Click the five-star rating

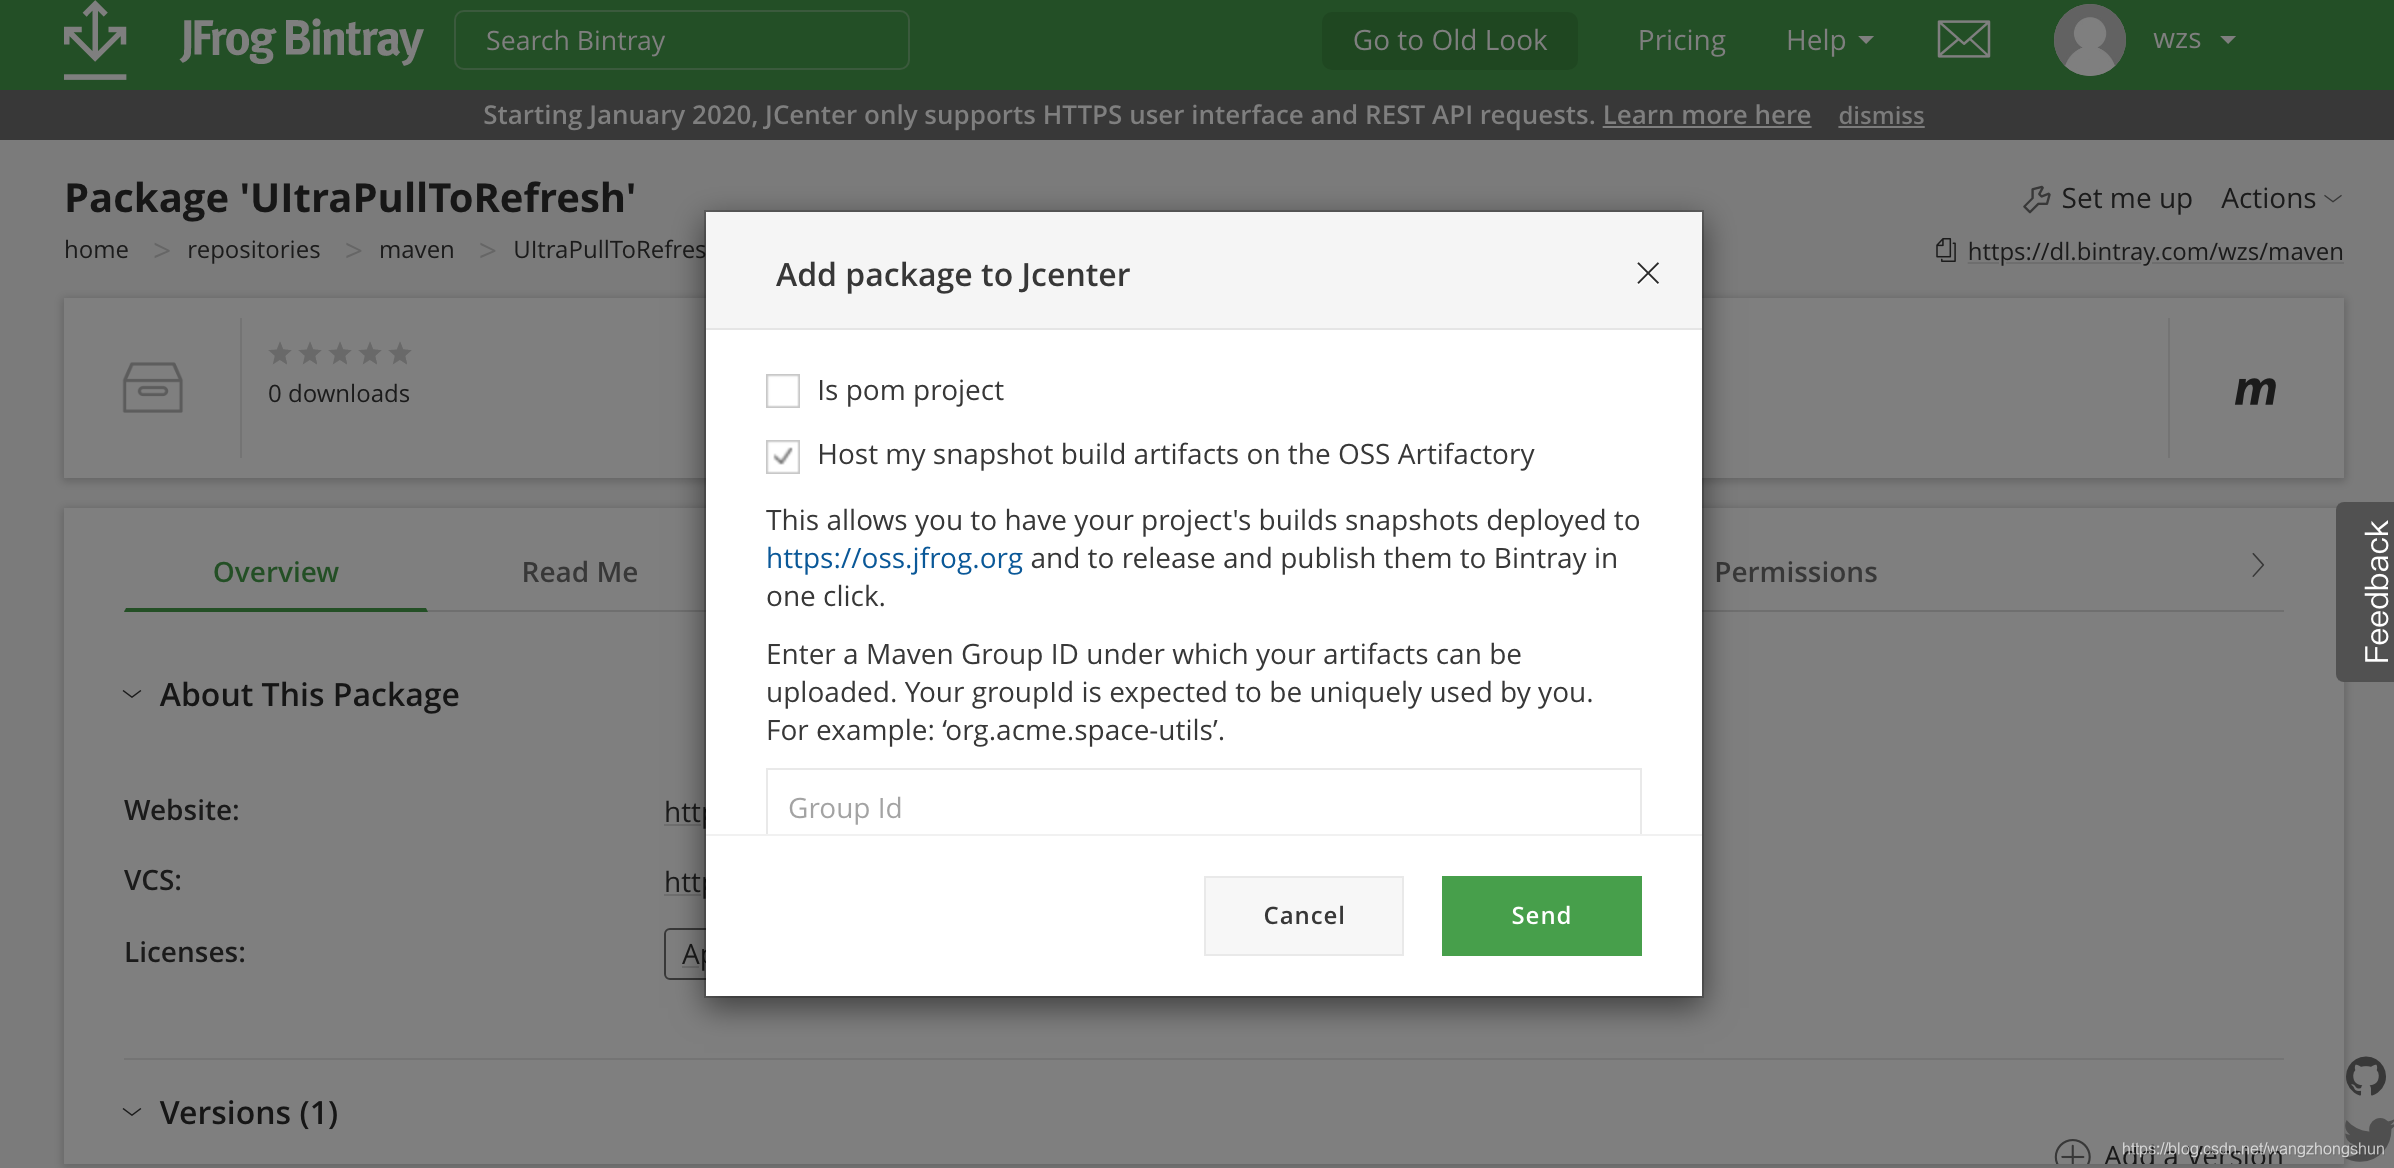[x=339, y=353]
